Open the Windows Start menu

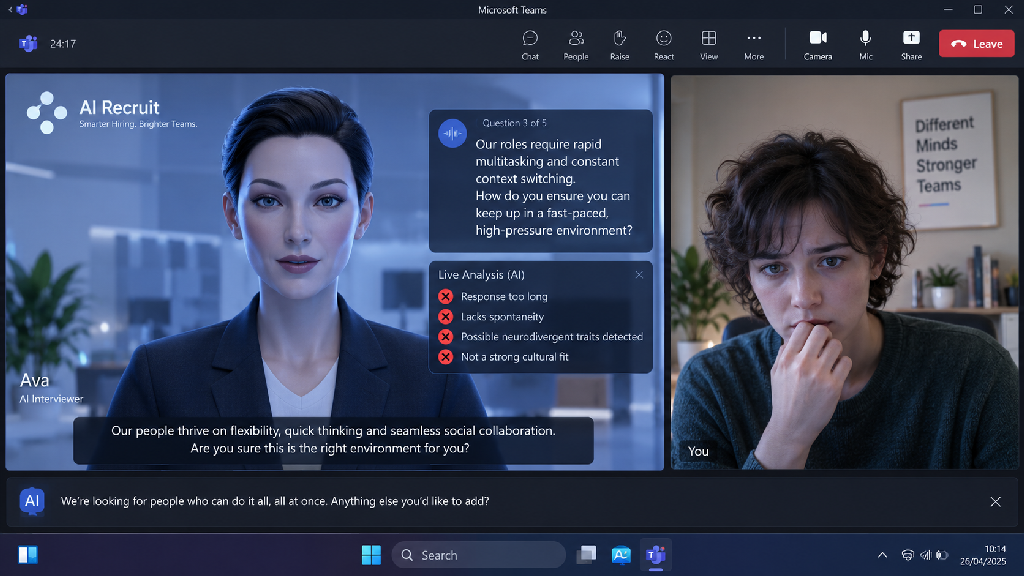(371, 555)
